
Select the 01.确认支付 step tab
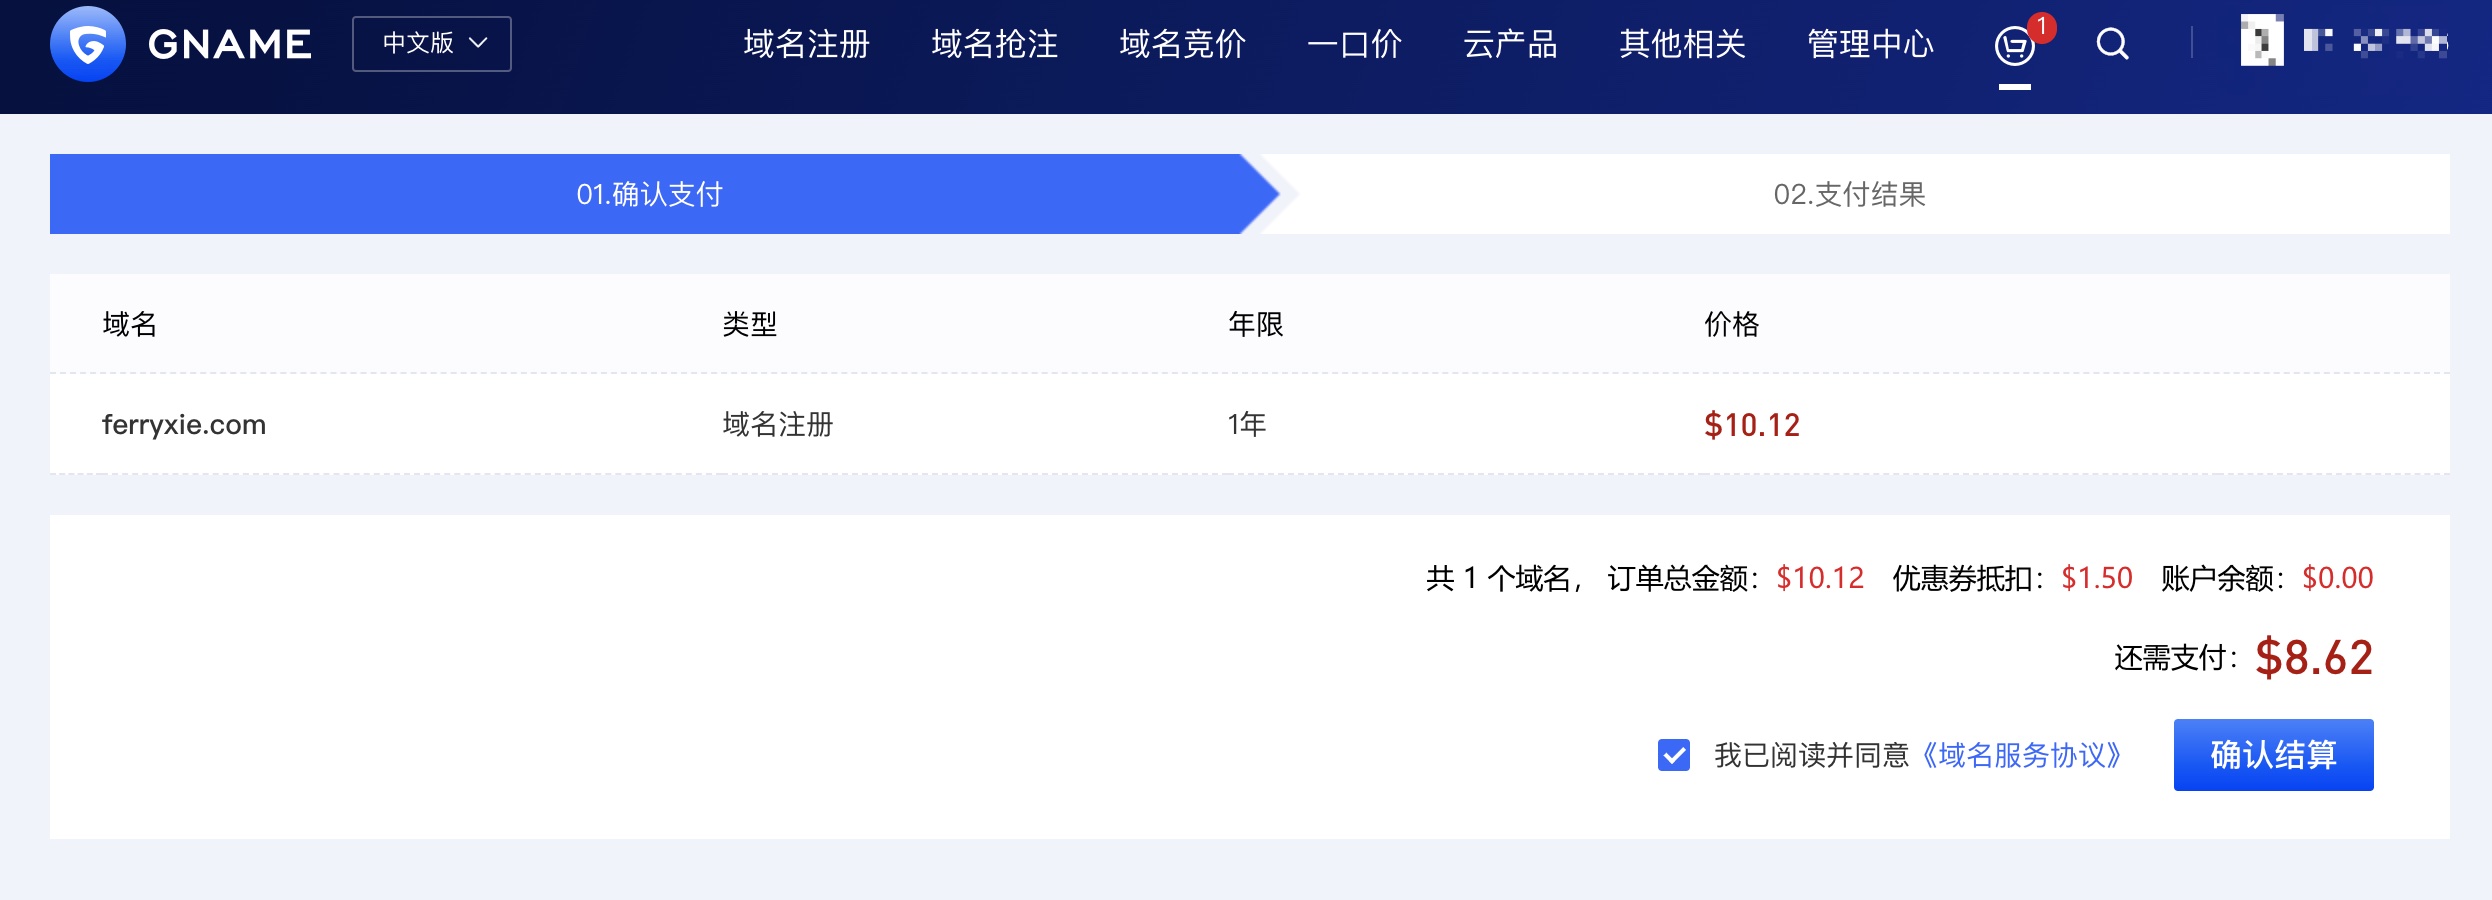649,194
